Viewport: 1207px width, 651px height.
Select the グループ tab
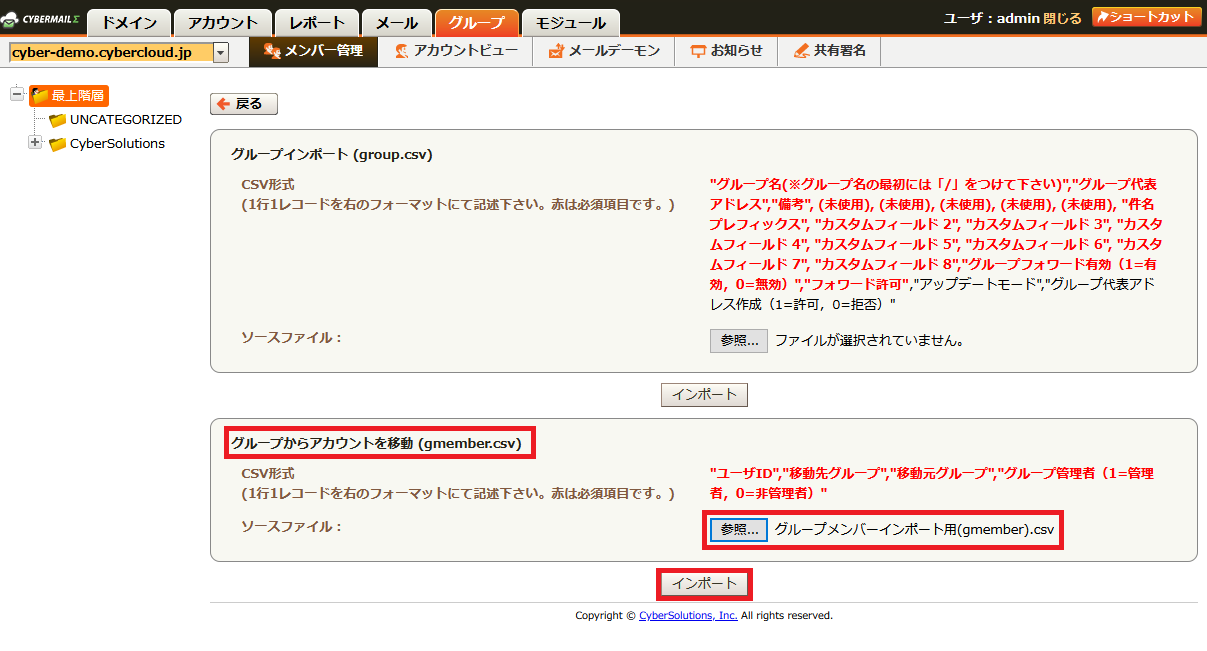477,22
